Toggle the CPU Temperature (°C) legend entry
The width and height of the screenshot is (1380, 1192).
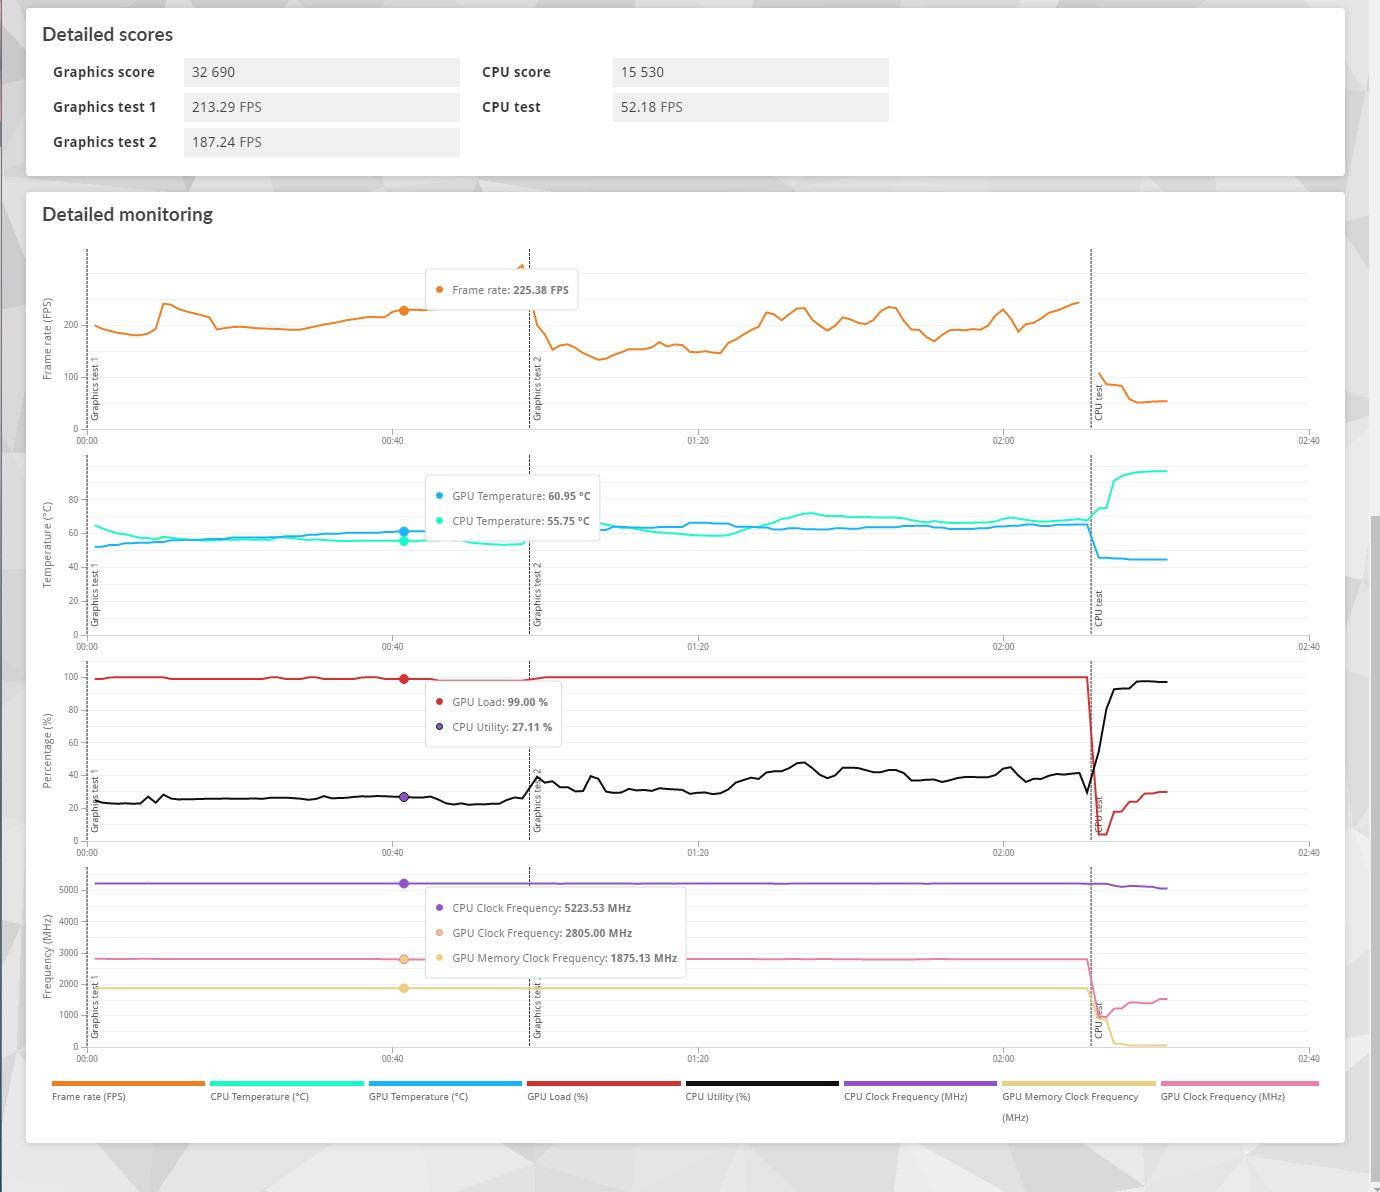[259, 1097]
